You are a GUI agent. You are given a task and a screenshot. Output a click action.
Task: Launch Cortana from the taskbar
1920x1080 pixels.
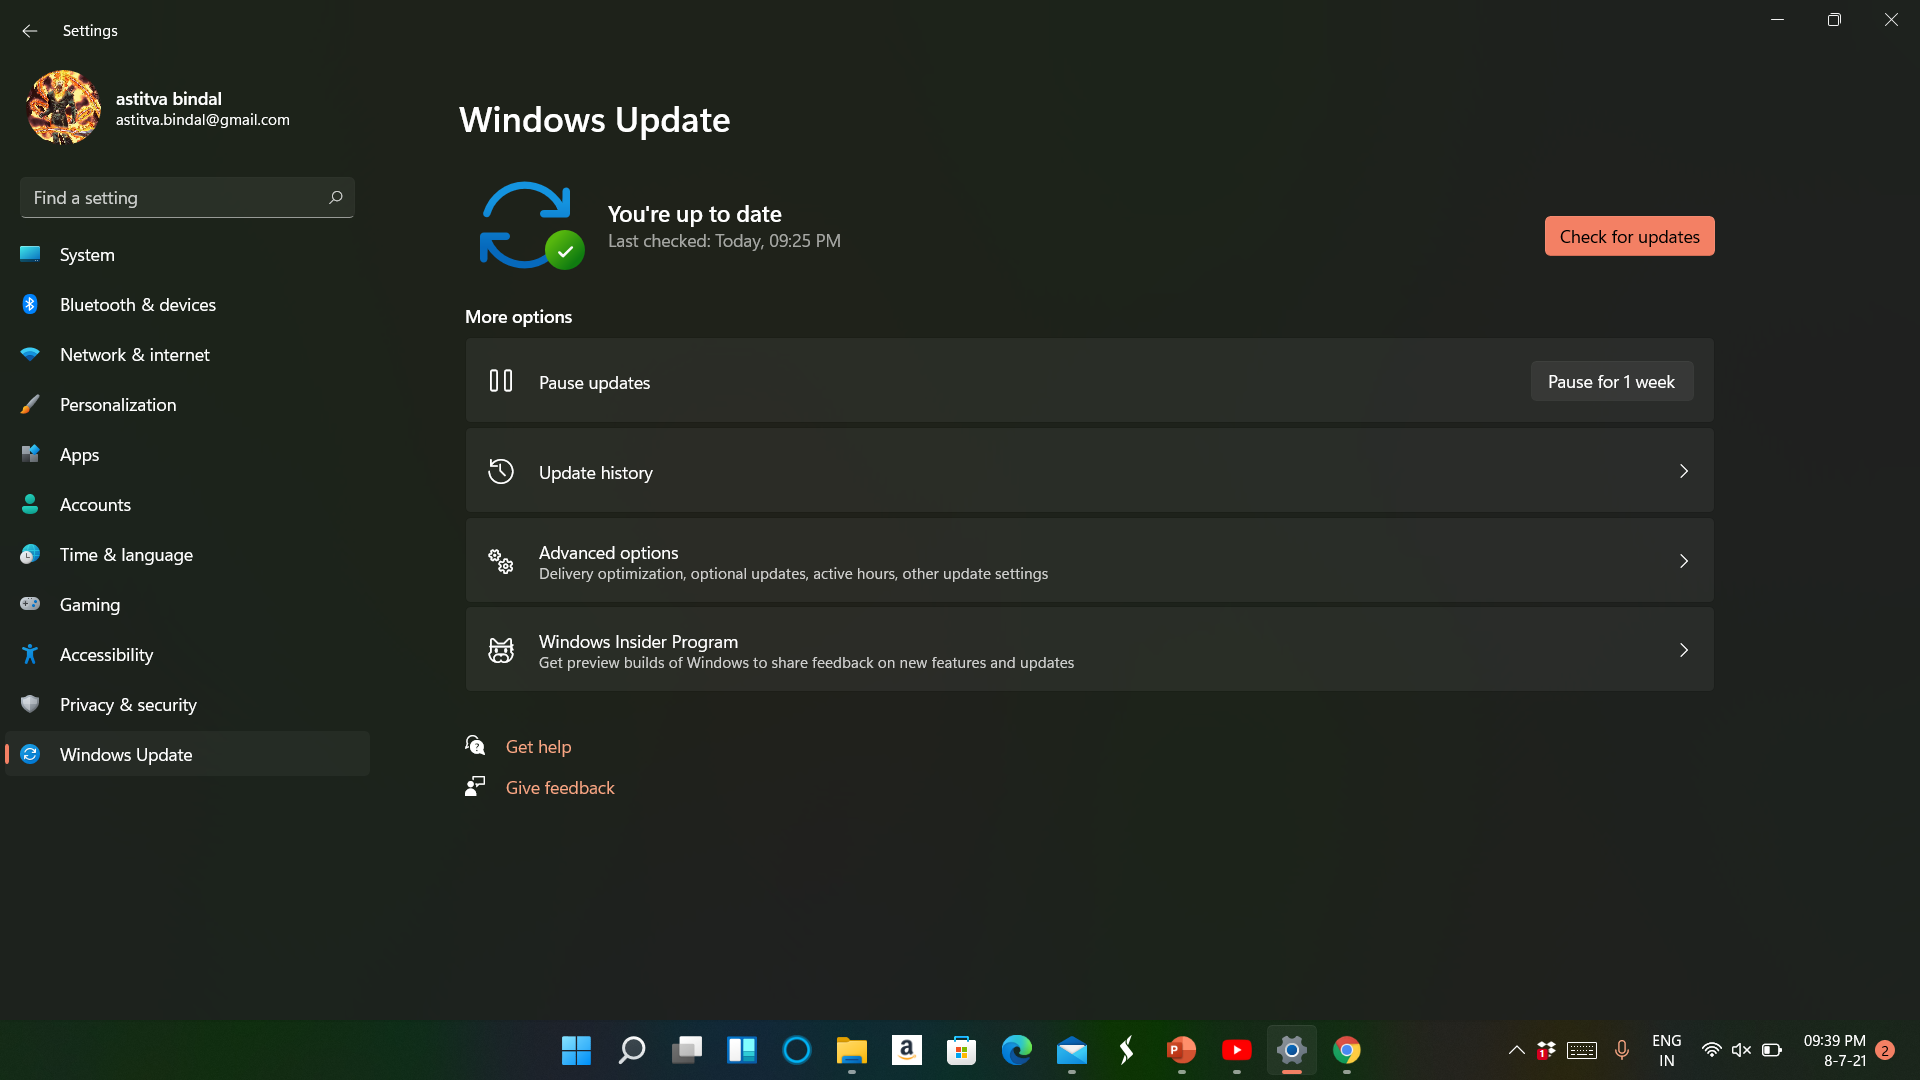(x=796, y=1050)
